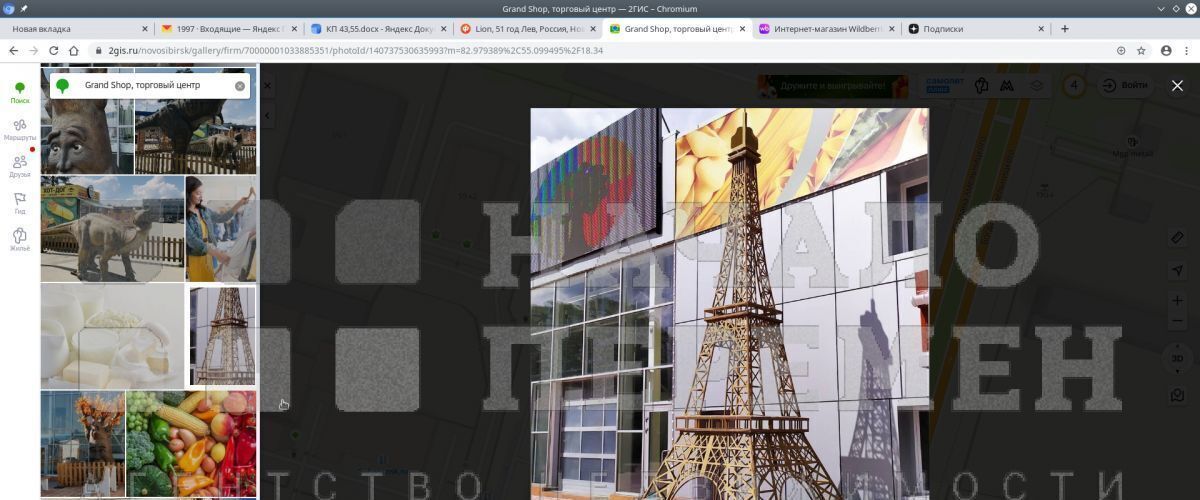Image resolution: width=1200 pixels, height=500 pixels.
Task: Open the Жильё (Housing) section
Action: pos(20,240)
